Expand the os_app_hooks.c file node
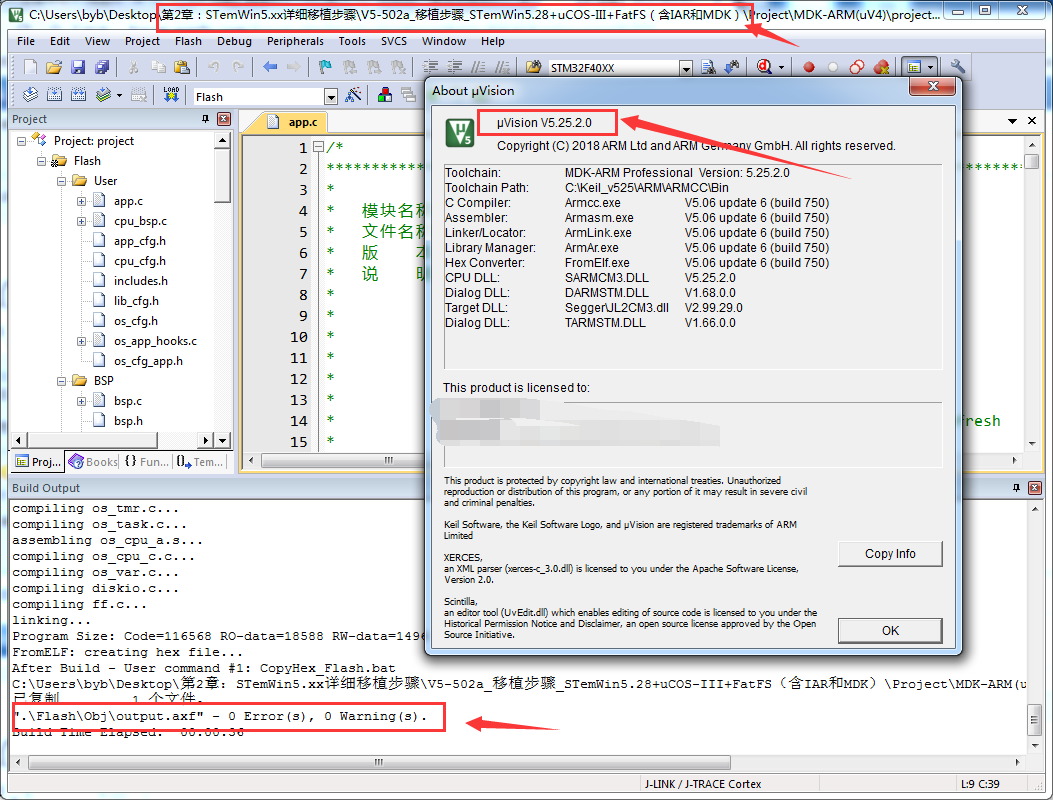The width and height of the screenshot is (1053, 800). (81, 341)
